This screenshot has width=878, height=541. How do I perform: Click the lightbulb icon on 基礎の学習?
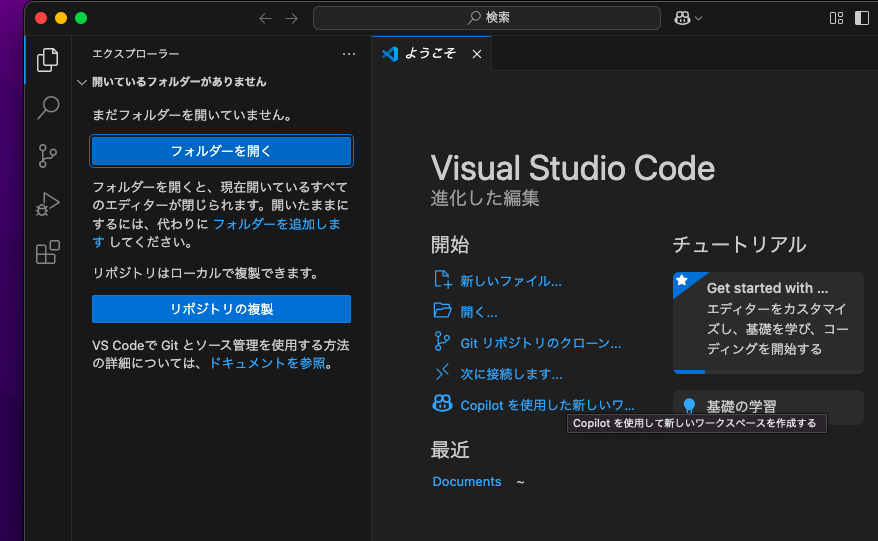click(689, 406)
